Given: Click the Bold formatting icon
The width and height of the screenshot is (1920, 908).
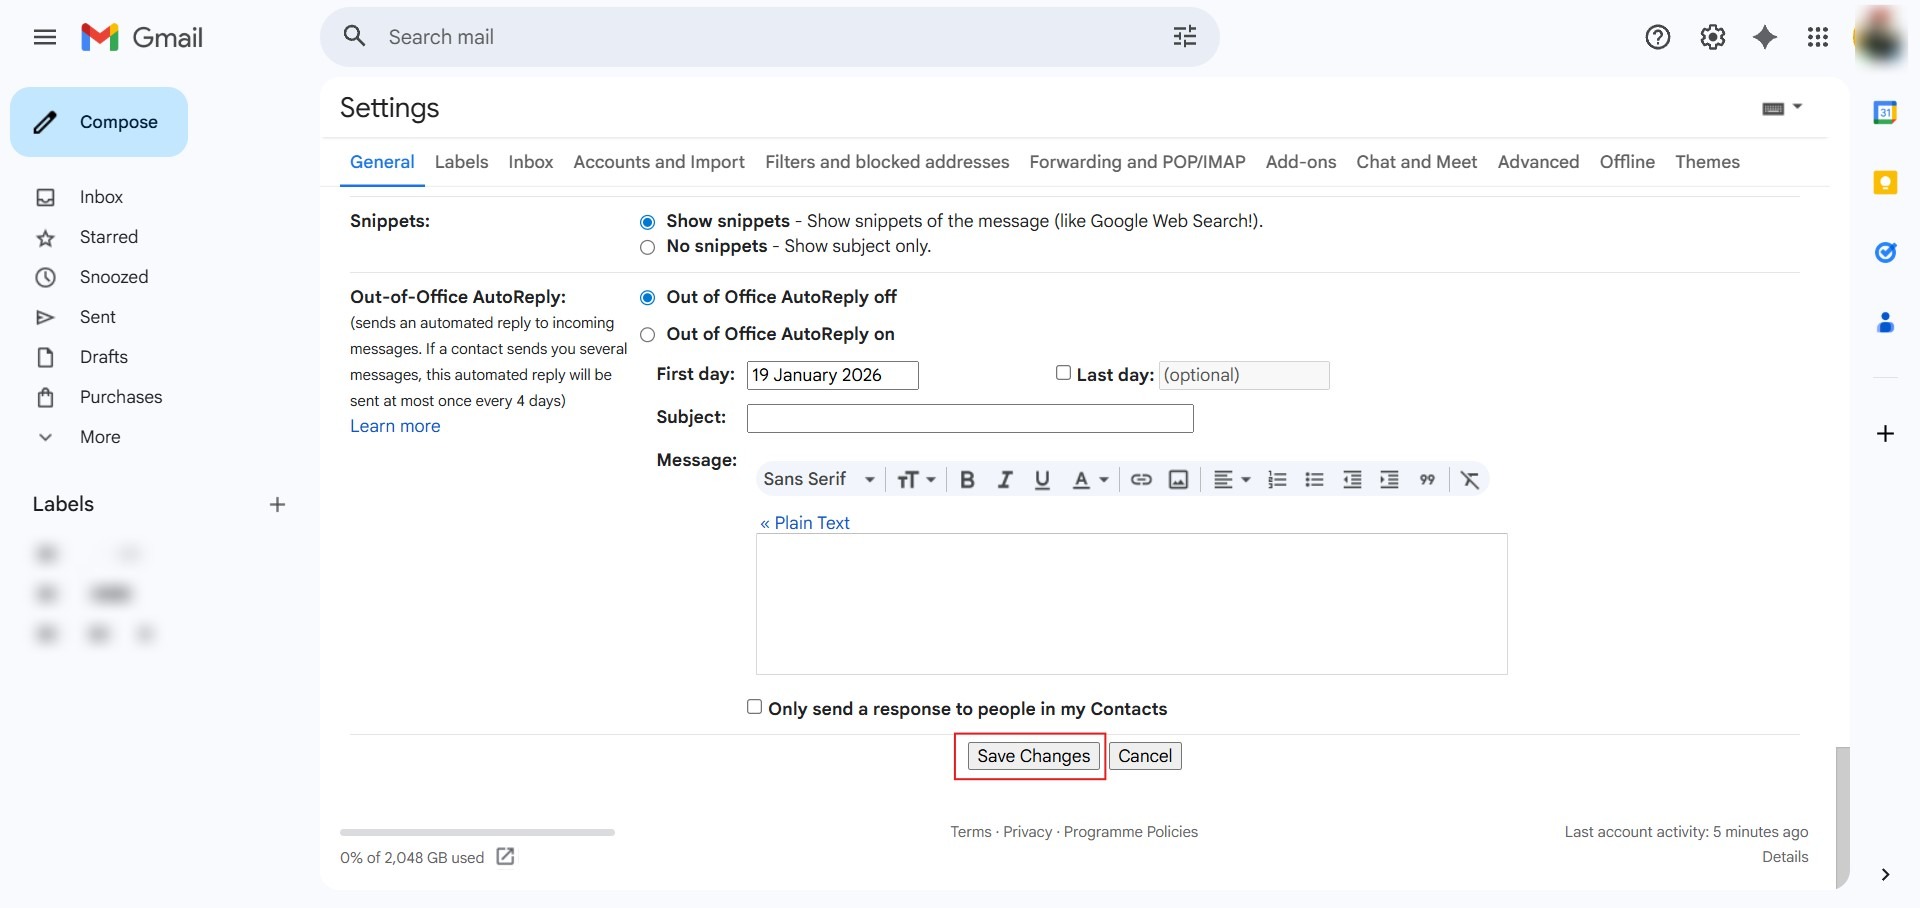Looking at the screenshot, I should pyautogui.click(x=967, y=480).
